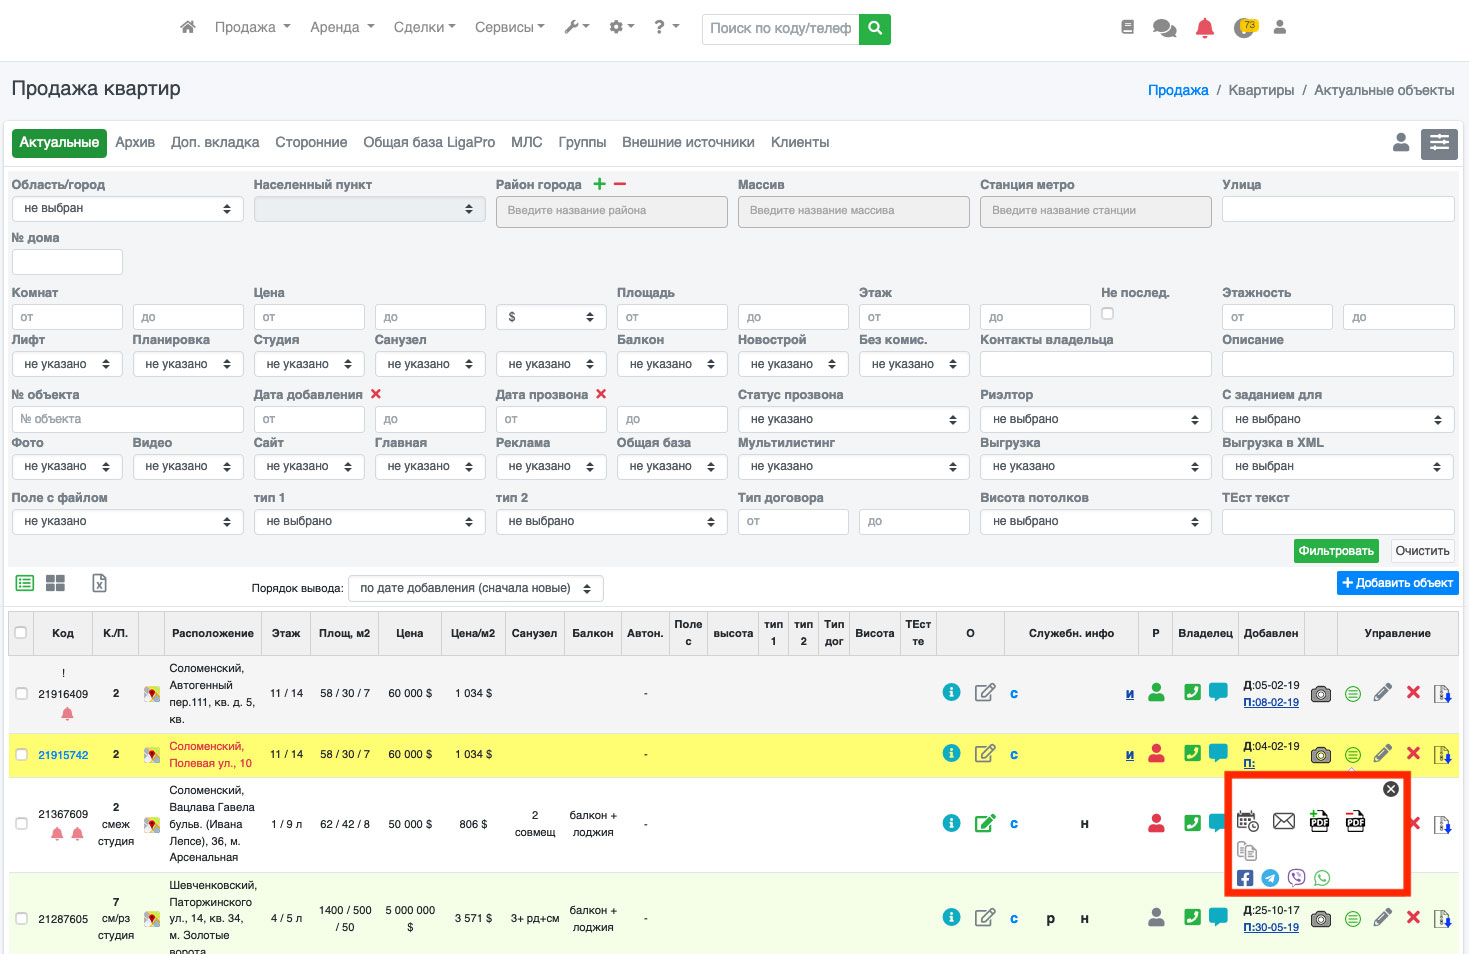Expand the 'Область/город' dropdown
This screenshot has height=954, width=1469.
pos(127,209)
